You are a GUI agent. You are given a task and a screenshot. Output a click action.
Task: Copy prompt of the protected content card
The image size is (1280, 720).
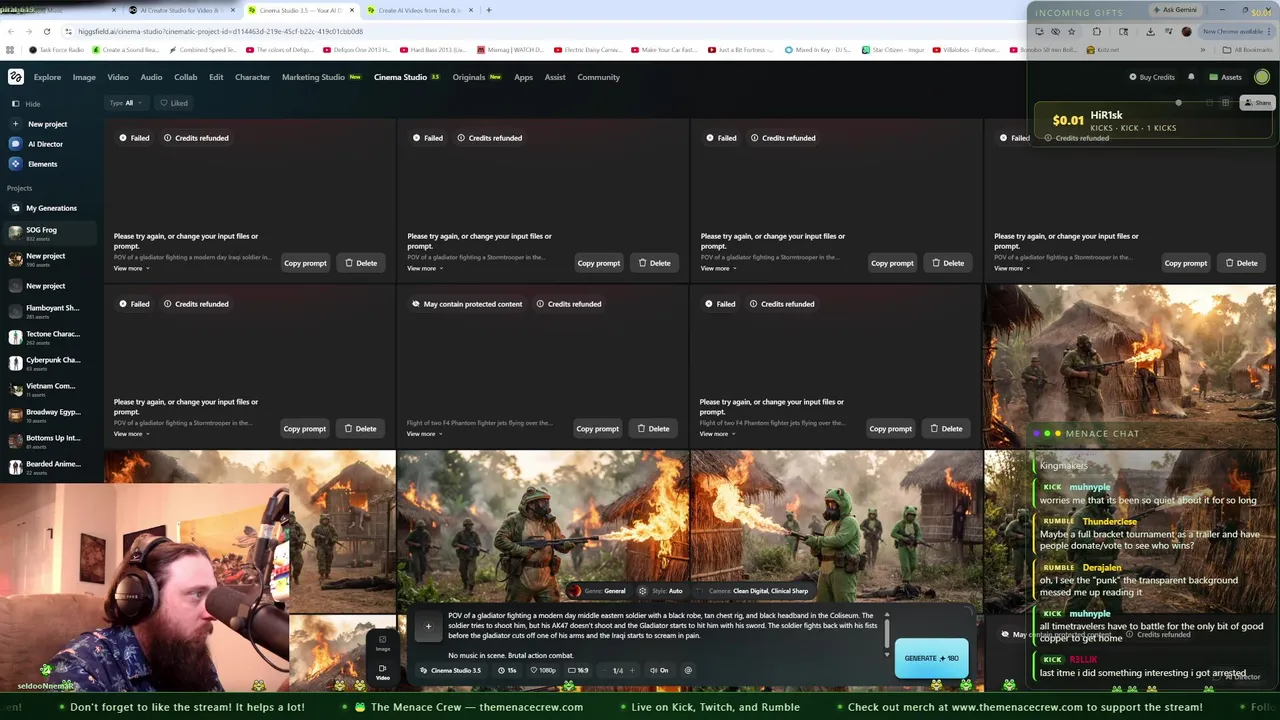pos(597,429)
